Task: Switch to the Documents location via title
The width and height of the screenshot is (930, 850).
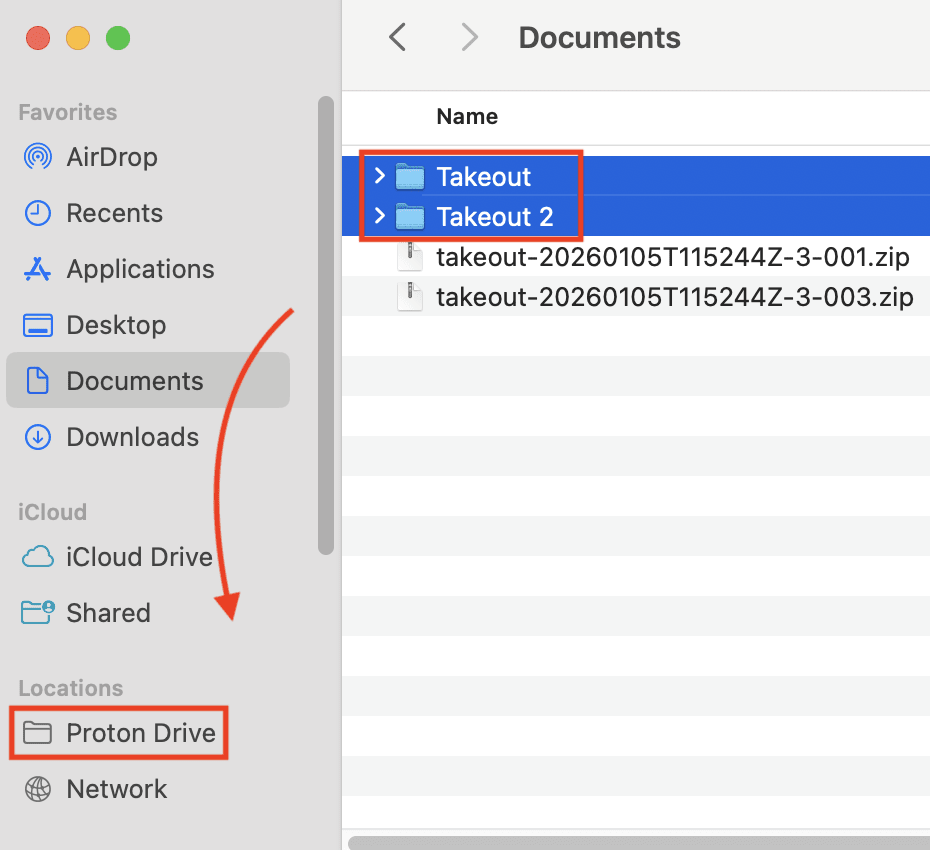Action: [599, 38]
